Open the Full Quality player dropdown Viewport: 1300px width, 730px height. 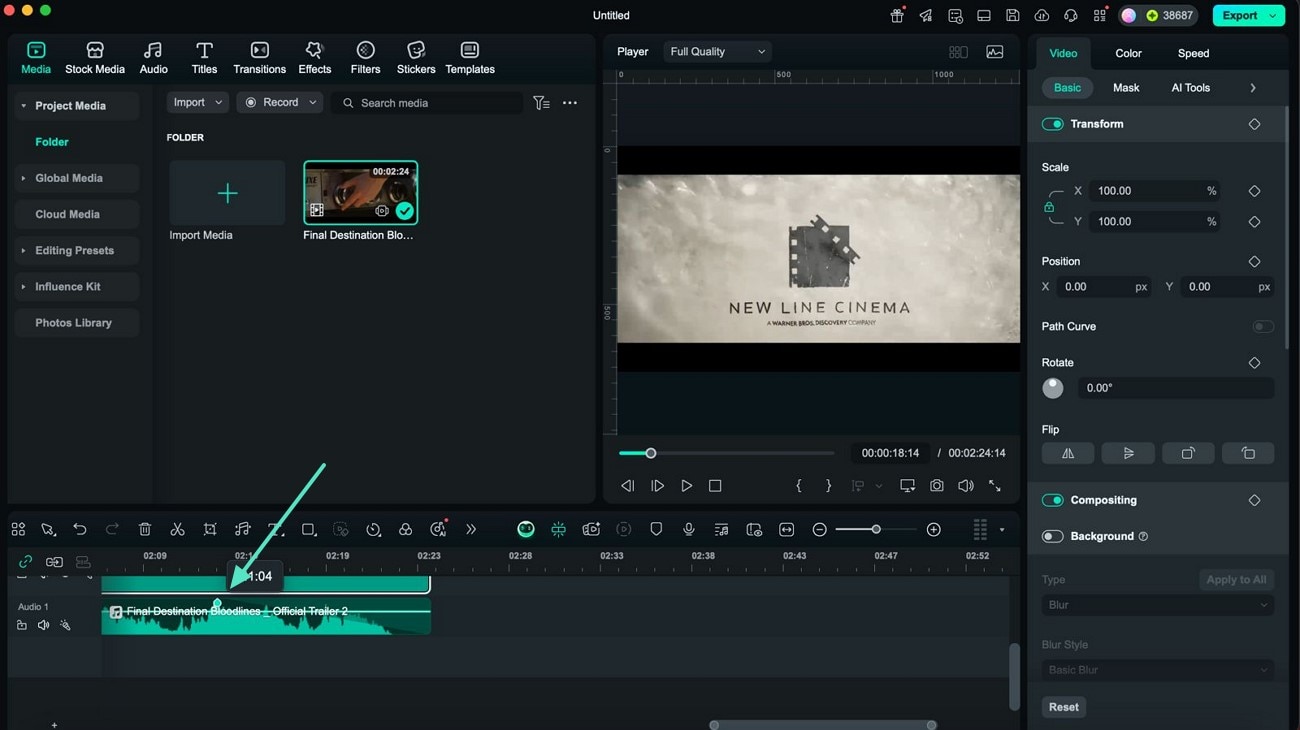click(x=717, y=52)
